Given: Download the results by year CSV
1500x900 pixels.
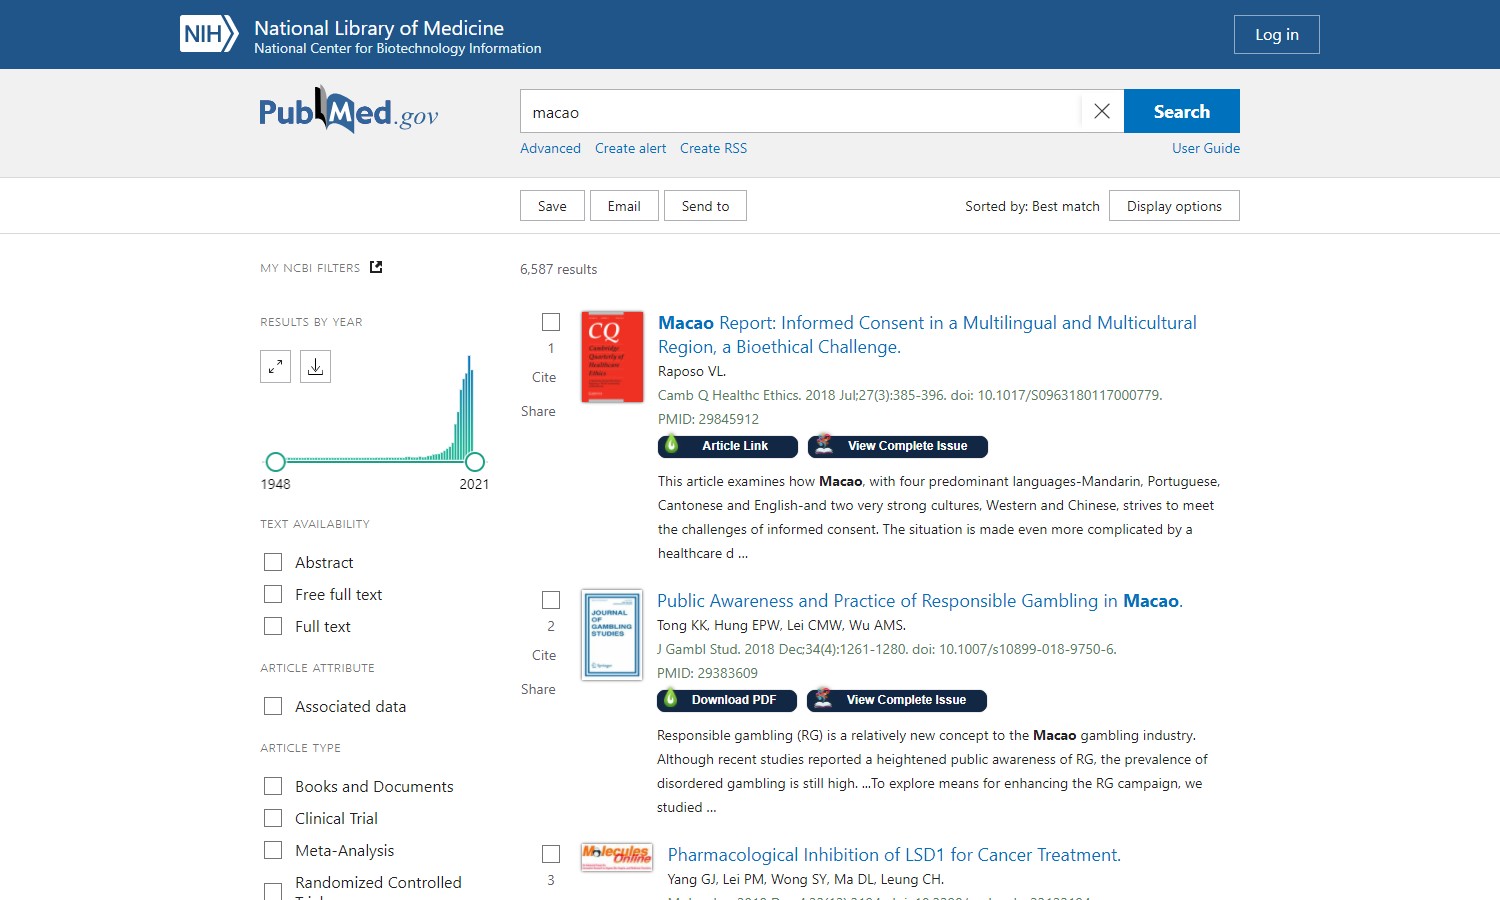Looking at the screenshot, I should pos(315,367).
